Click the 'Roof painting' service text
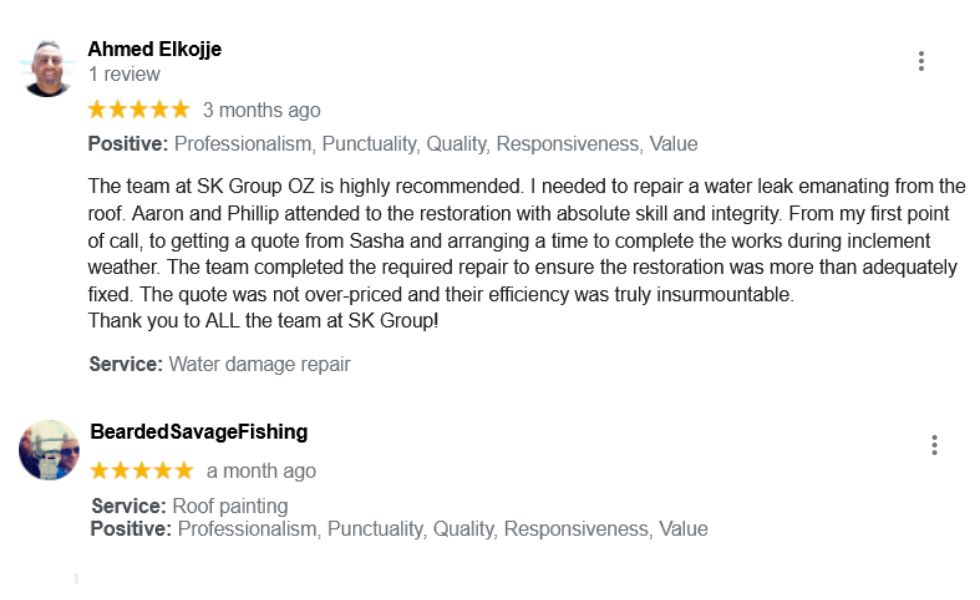 click(230, 506)
